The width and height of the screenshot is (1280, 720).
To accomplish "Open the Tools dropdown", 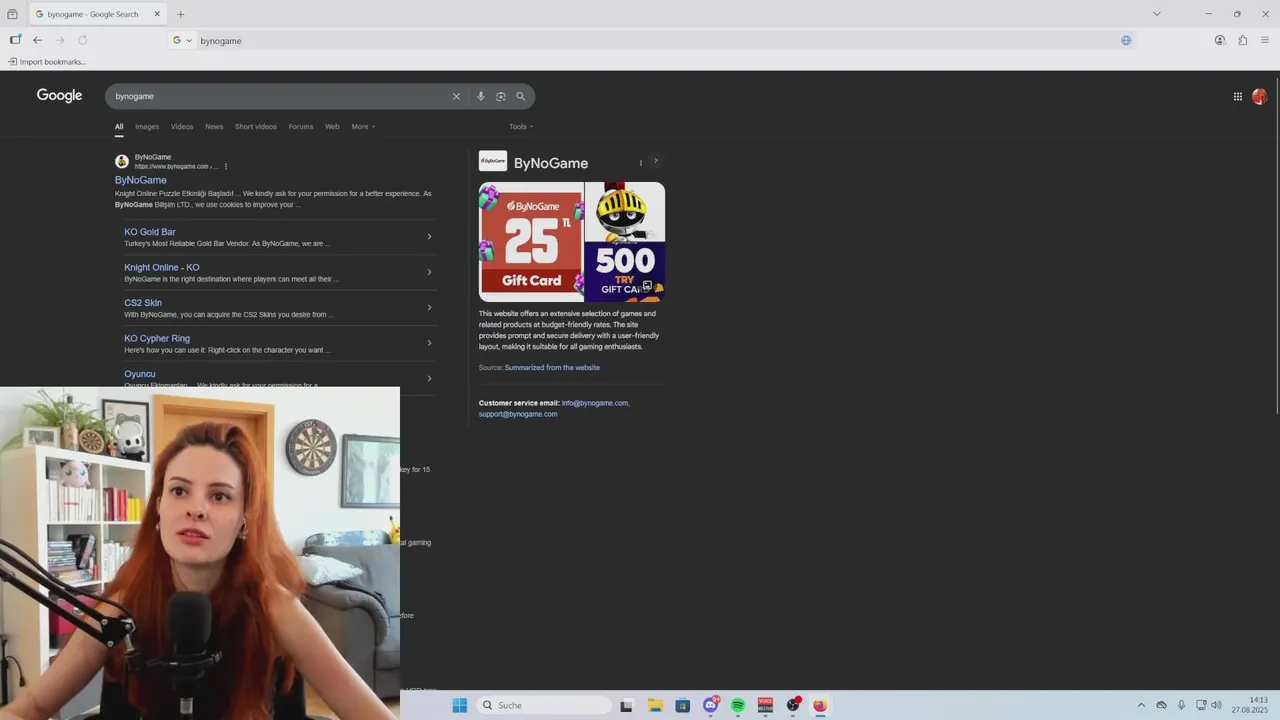I will (521, 127).
